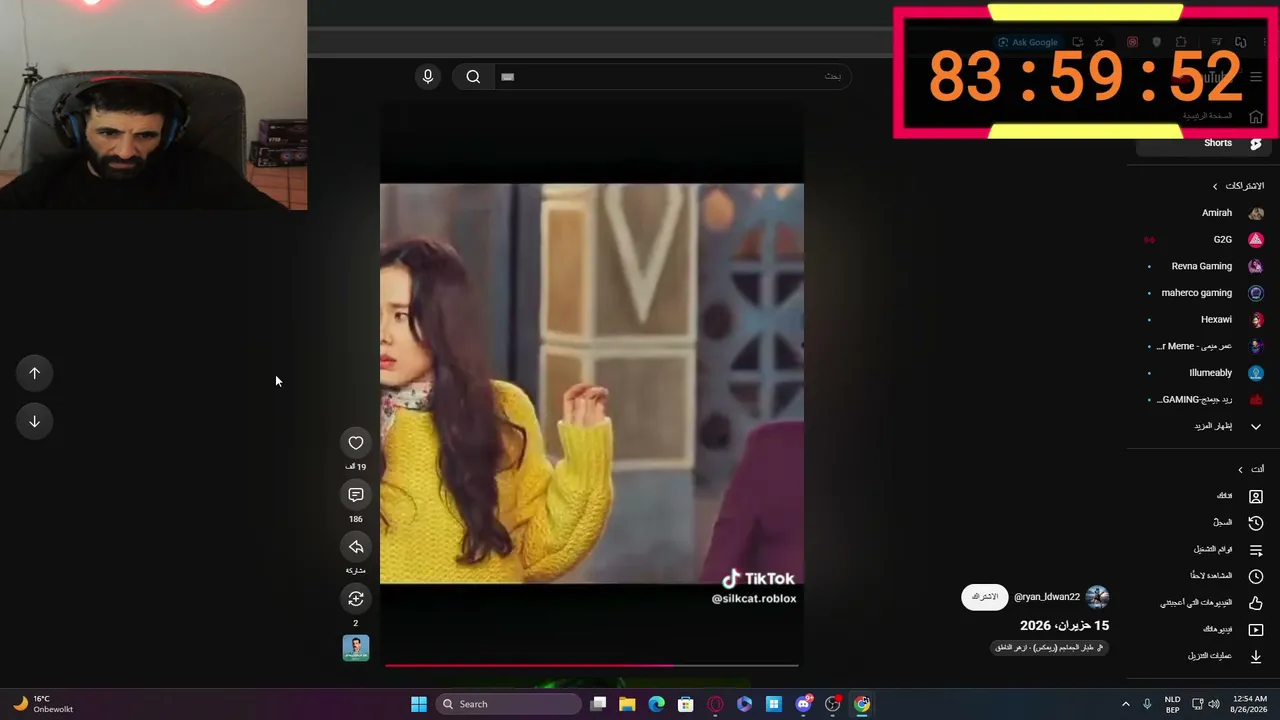Open the comments showing 186
1280x720 pixels.
click(356, 495)
